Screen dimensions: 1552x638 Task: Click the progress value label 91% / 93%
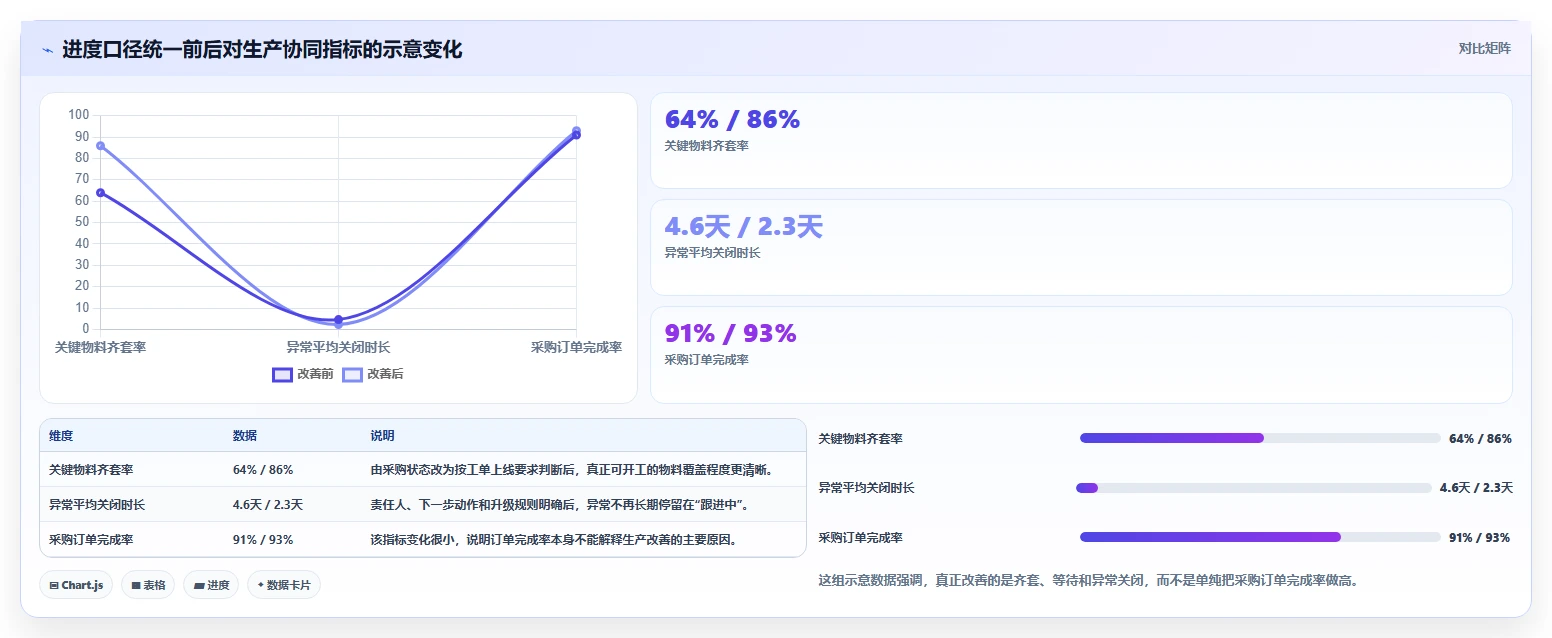pos(1479,537)
